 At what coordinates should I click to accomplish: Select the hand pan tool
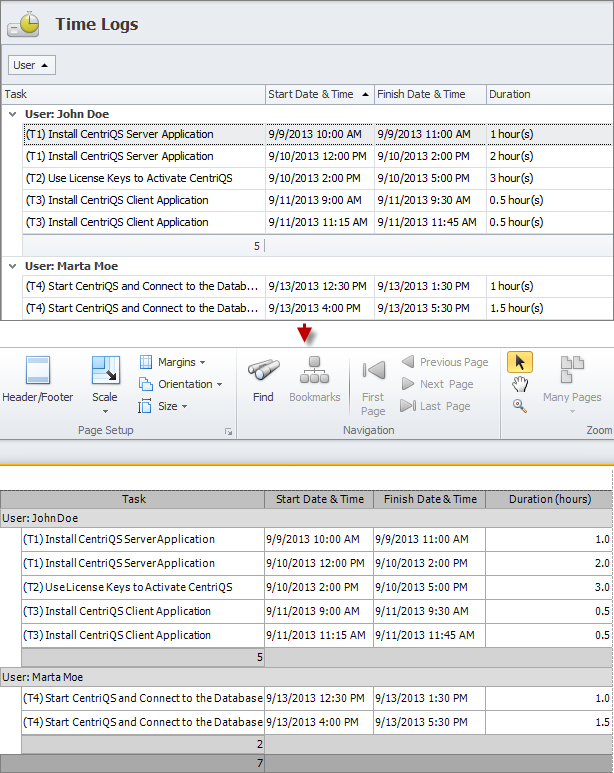(x=520, y=384)
